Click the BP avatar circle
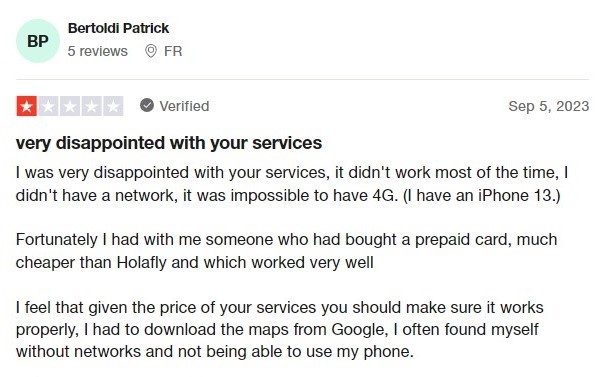 pos(38,41)
